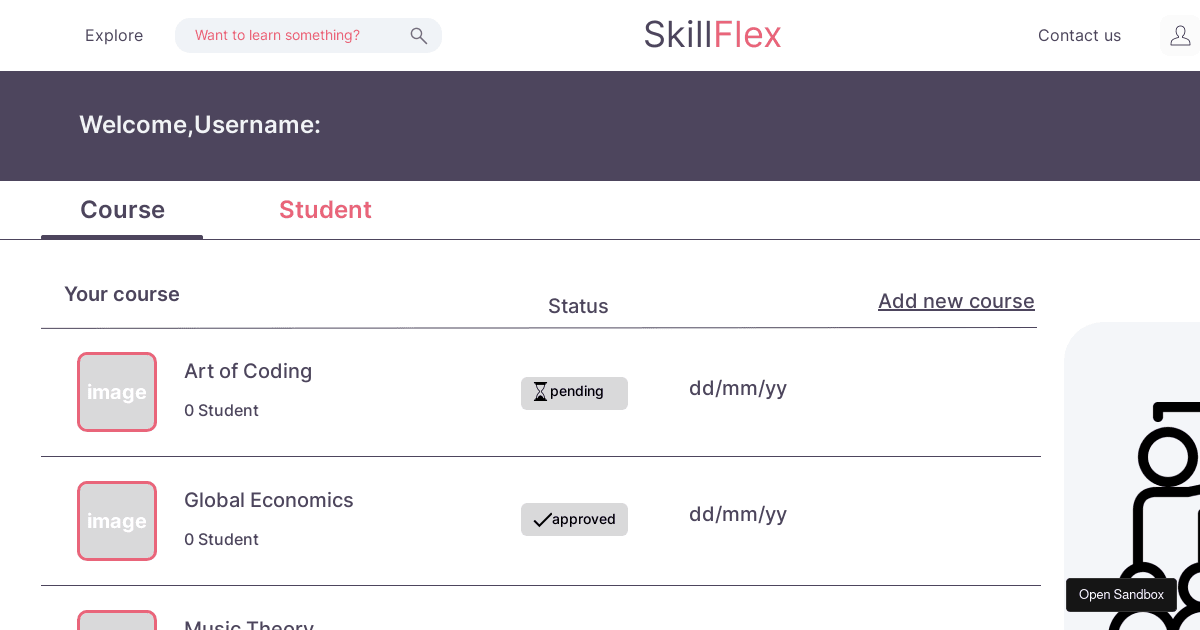
Task: Switch to the Student tab
Action: (x=325, y=210)
